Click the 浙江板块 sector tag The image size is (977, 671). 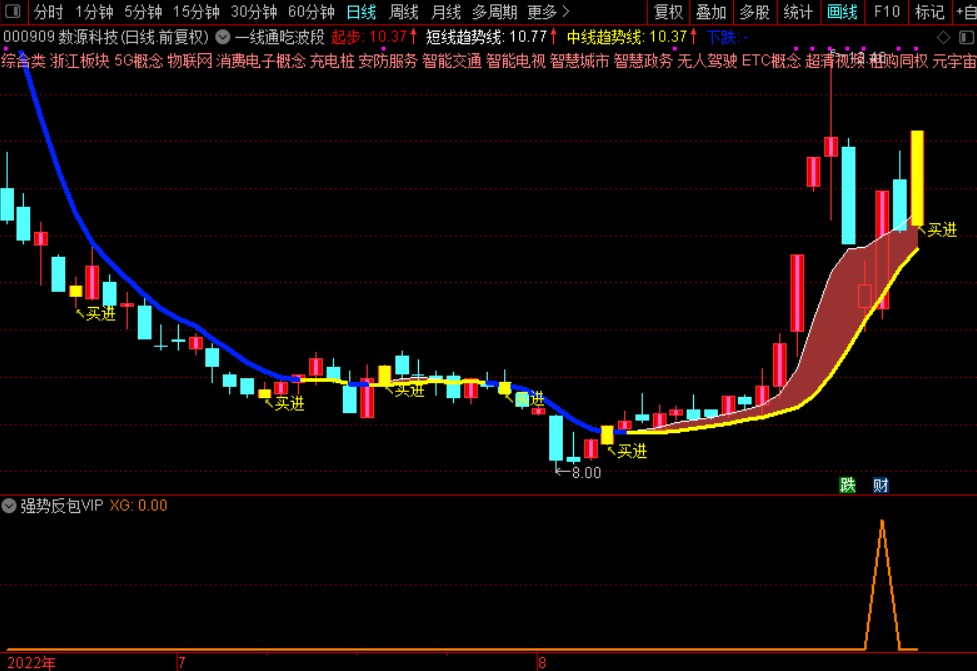click(80, 61)
